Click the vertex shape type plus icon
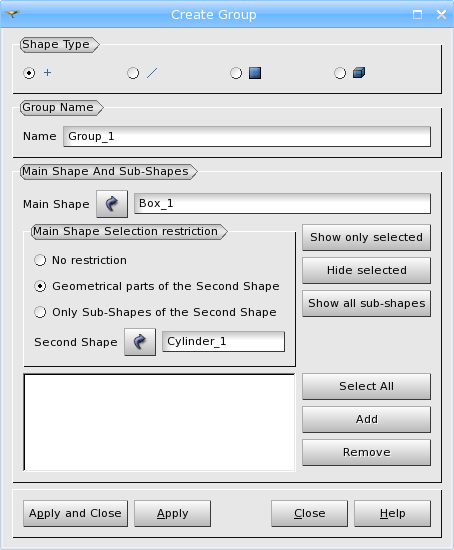This screenshot has height=550, width=454. coord(47,73)
